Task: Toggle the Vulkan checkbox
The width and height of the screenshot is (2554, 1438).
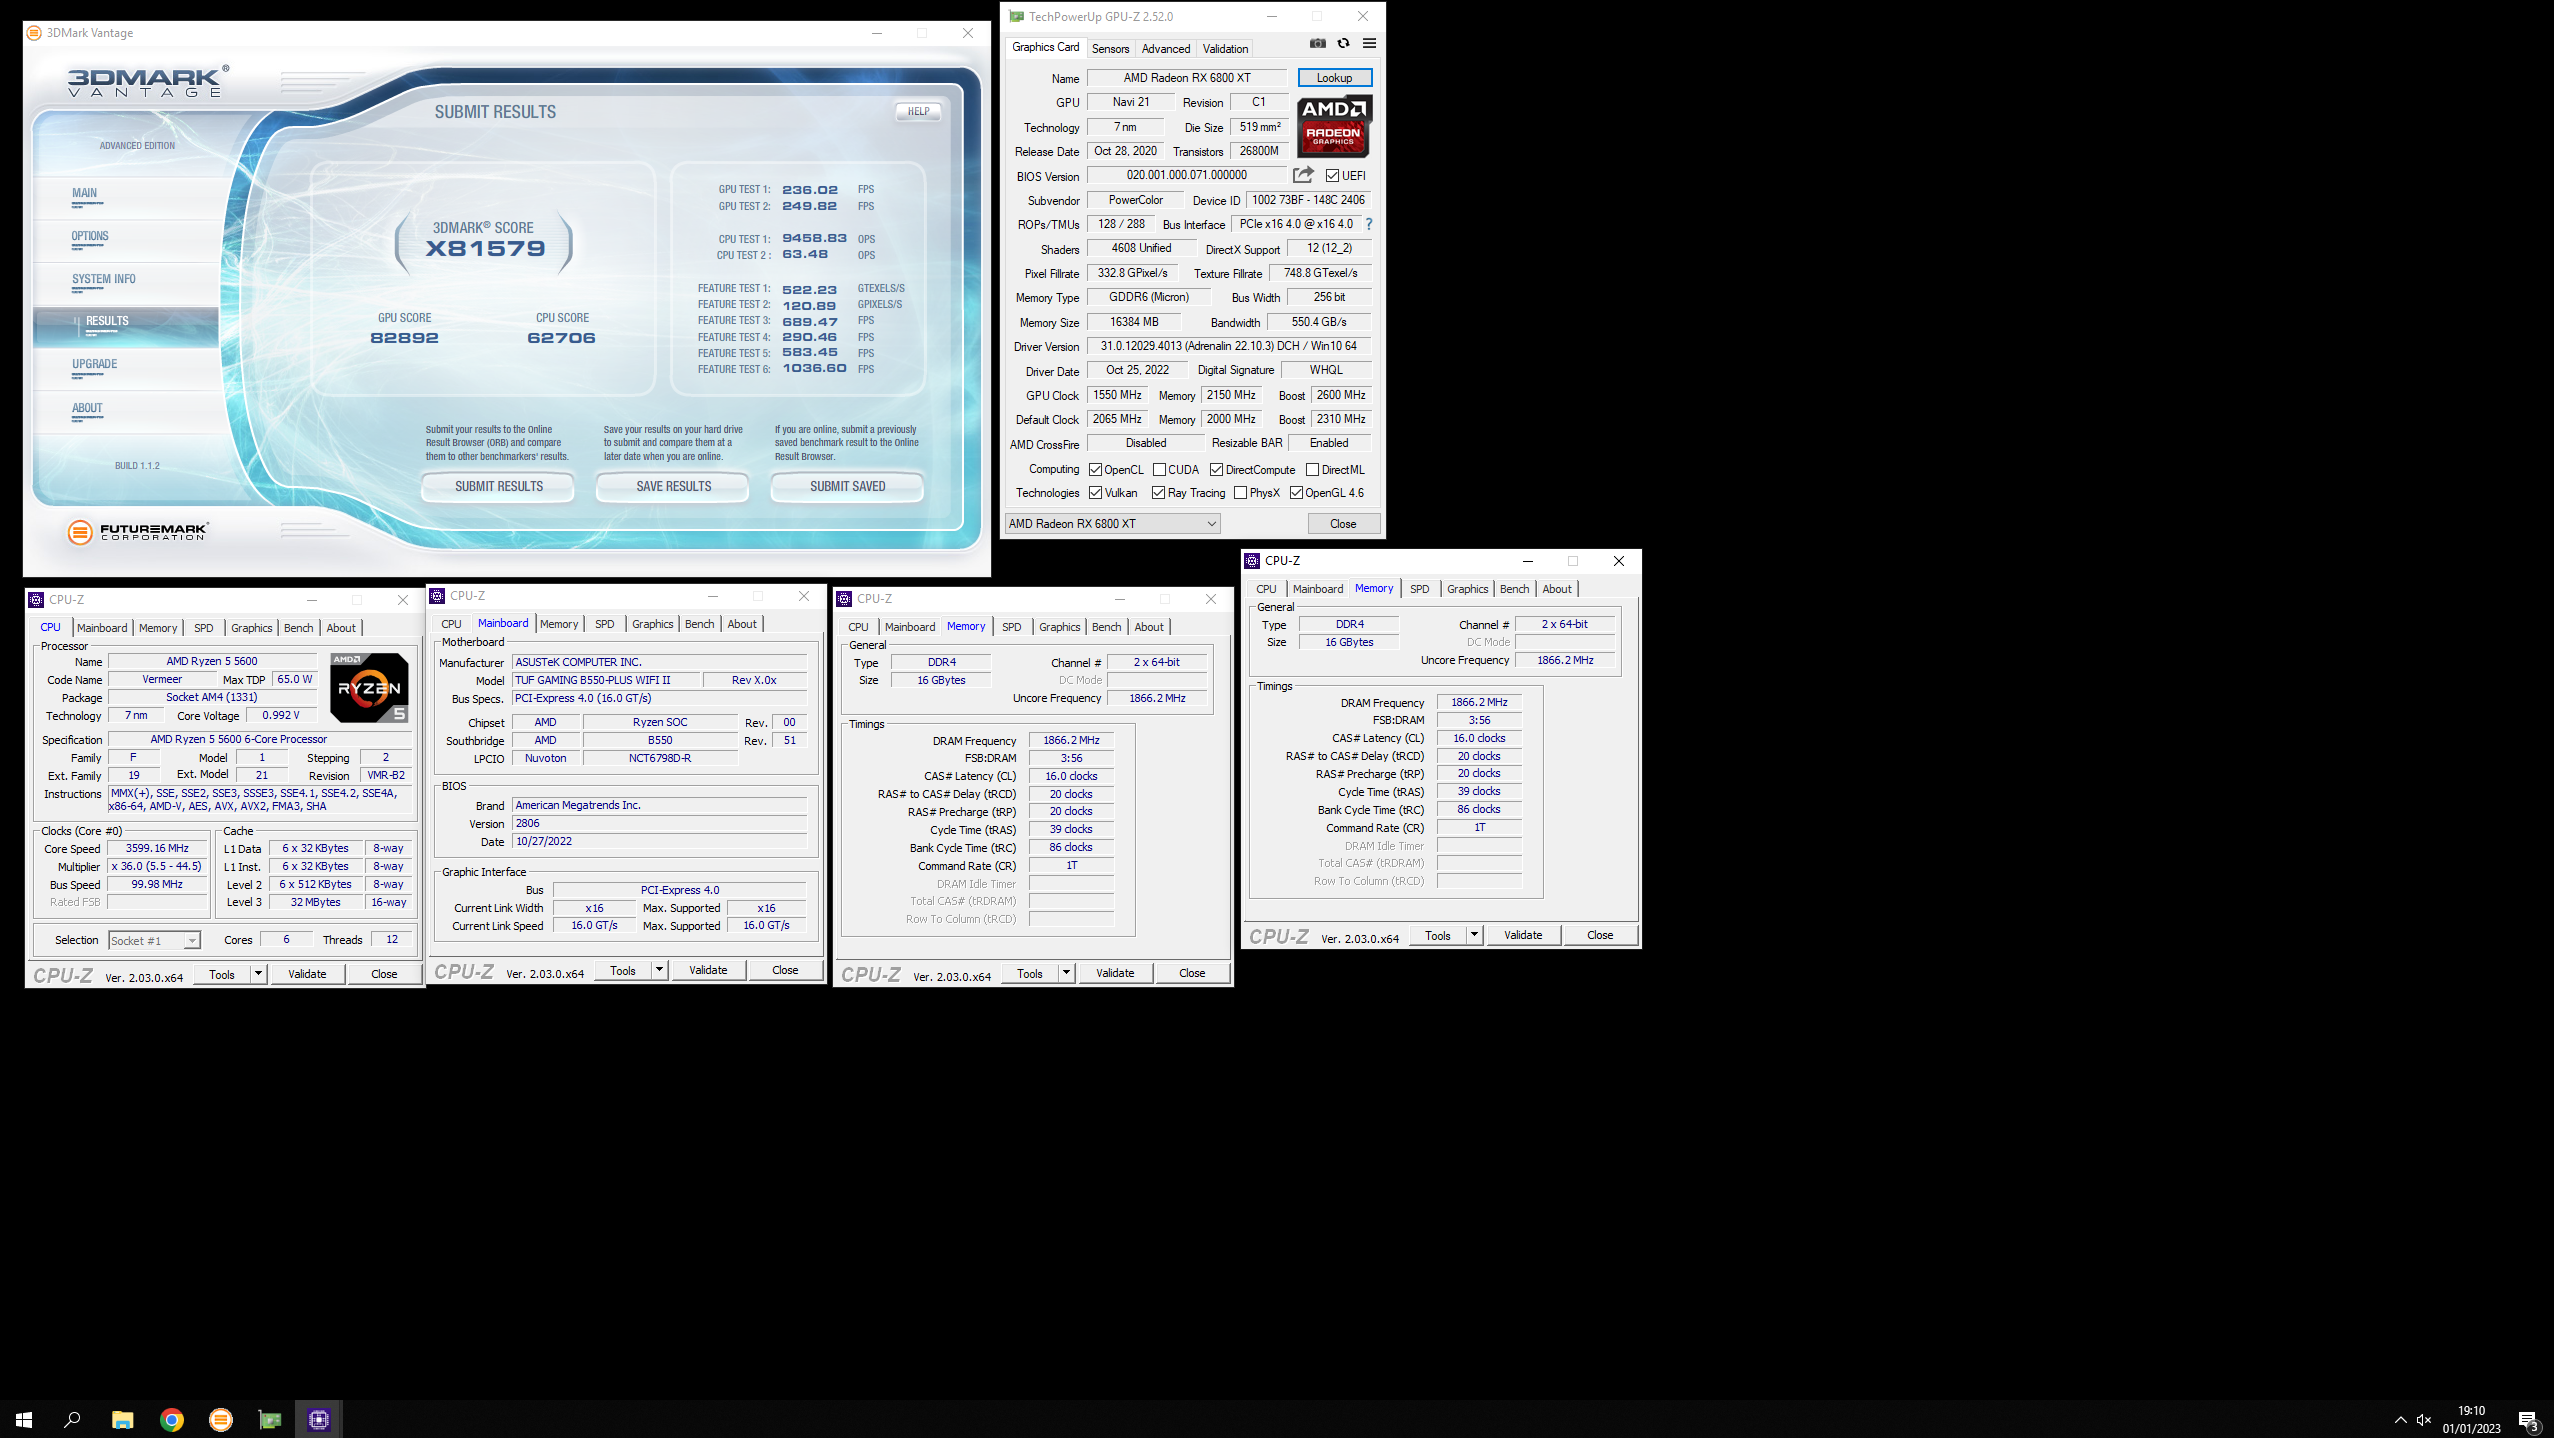Action: click(1095, 493)
